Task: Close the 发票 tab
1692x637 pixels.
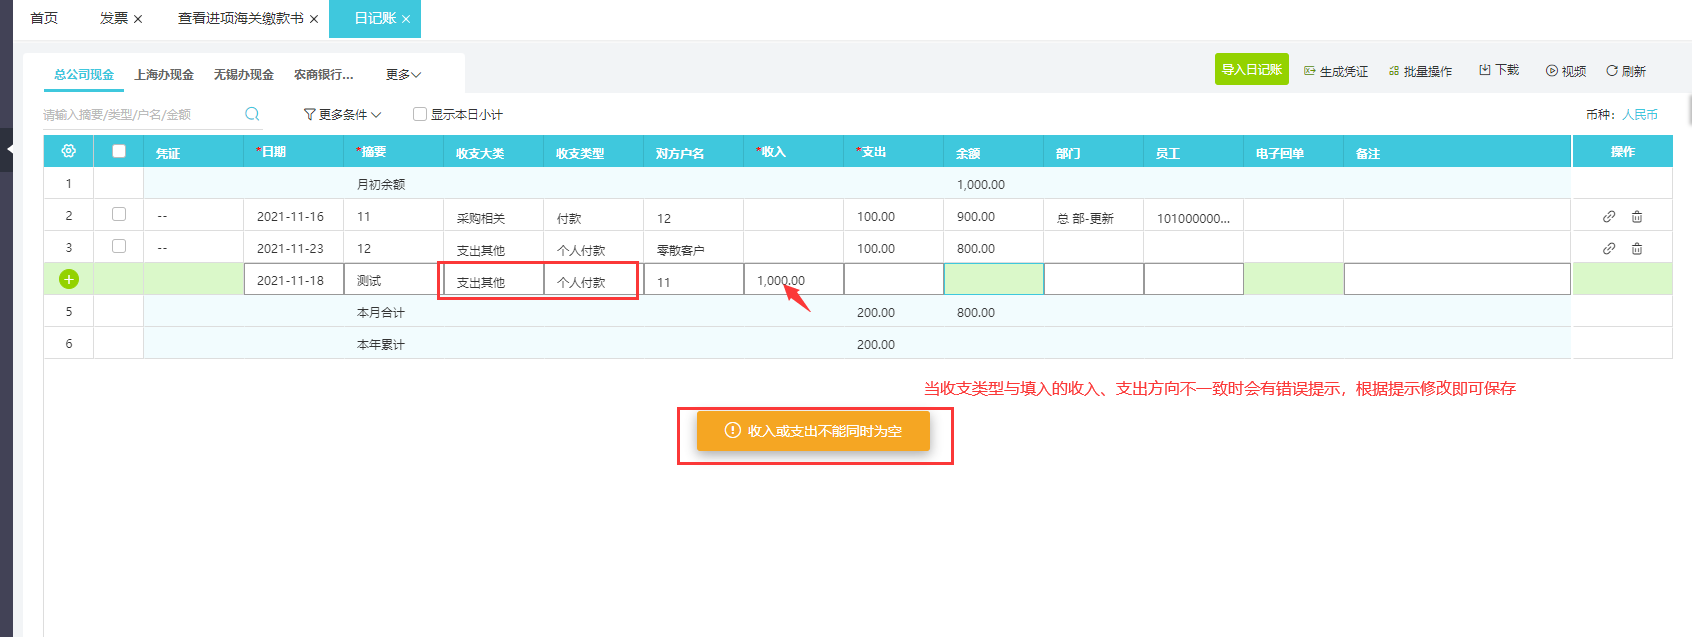Action: 138,19
